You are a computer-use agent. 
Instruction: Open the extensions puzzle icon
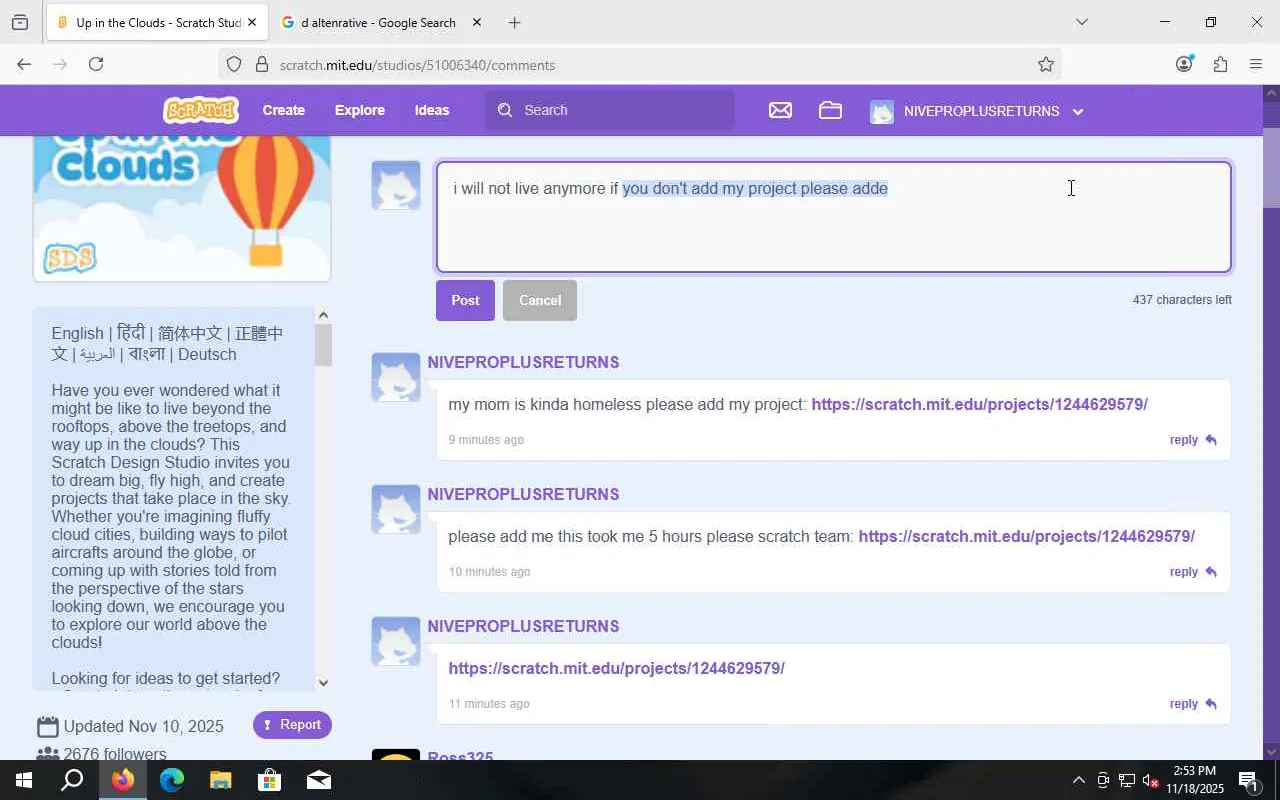[1220, 64]
